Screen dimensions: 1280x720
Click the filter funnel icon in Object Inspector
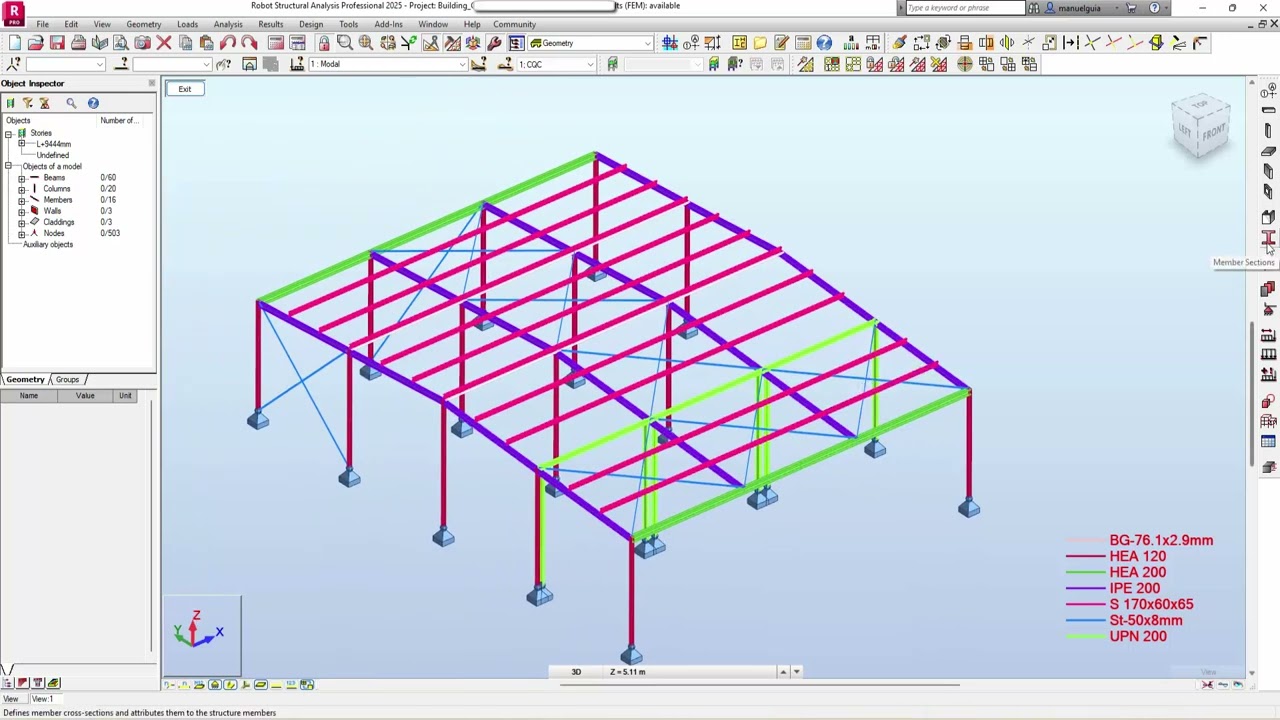click(x=27, y=103)
